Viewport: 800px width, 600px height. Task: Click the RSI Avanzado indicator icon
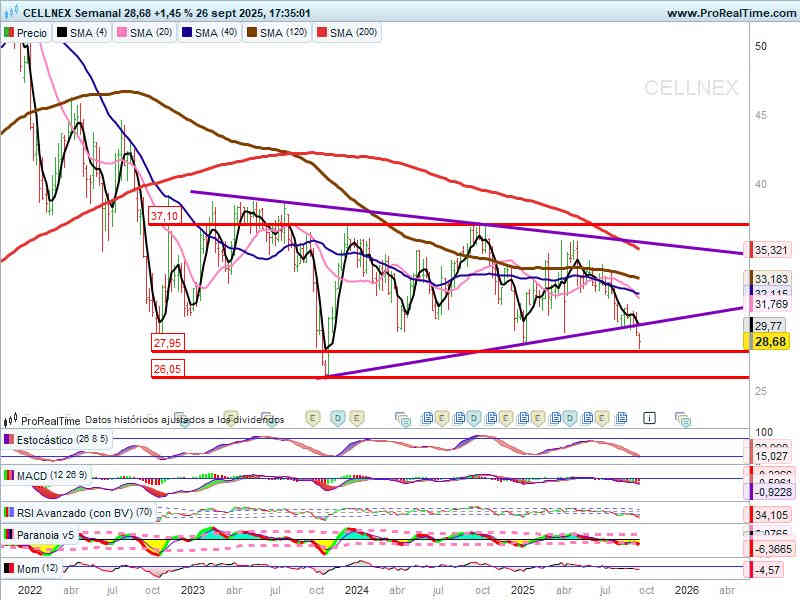[x=9, y=512]
